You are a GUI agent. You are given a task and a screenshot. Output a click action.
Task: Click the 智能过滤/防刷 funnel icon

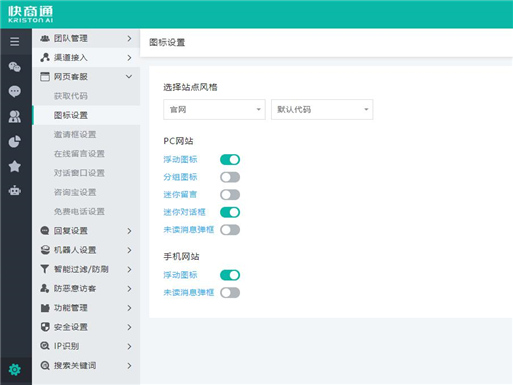tap(45, 269)
